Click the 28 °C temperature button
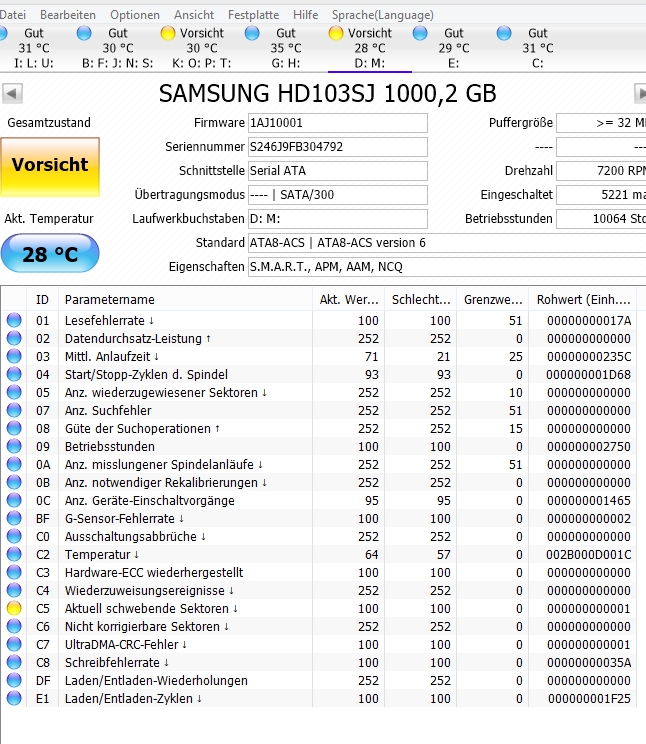The image size is (646, 744). point(50,253)
